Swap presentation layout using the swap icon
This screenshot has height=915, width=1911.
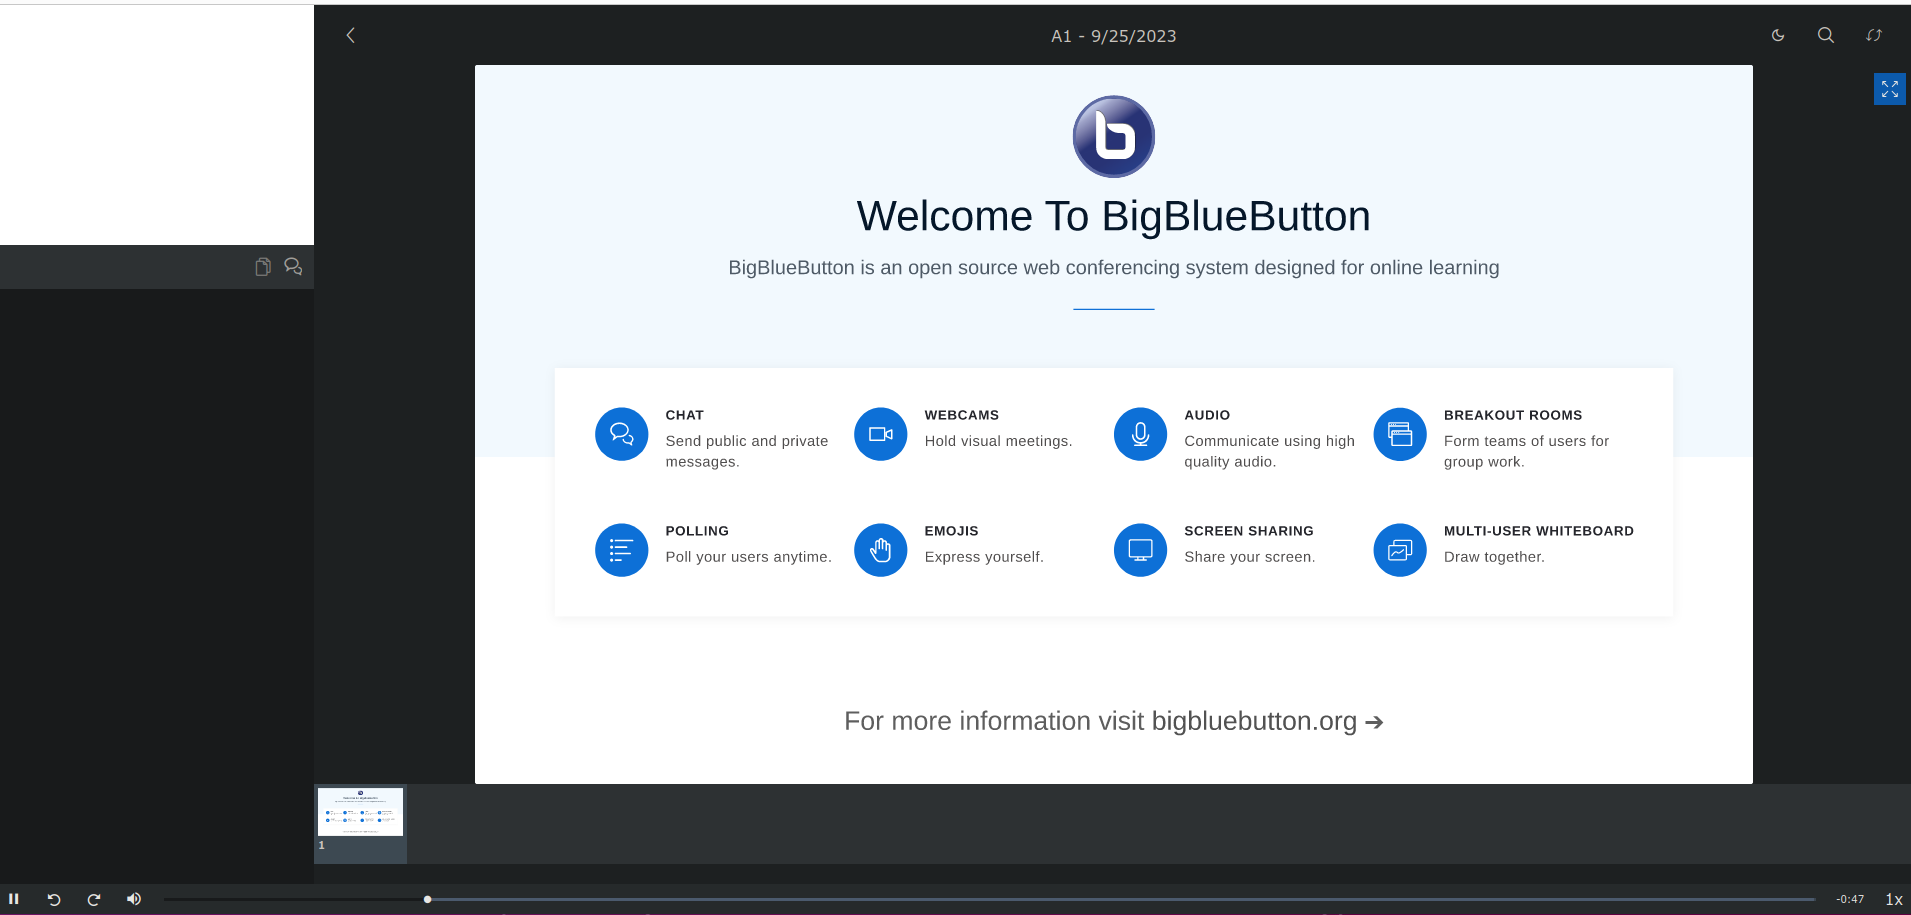click(1874, 35)
